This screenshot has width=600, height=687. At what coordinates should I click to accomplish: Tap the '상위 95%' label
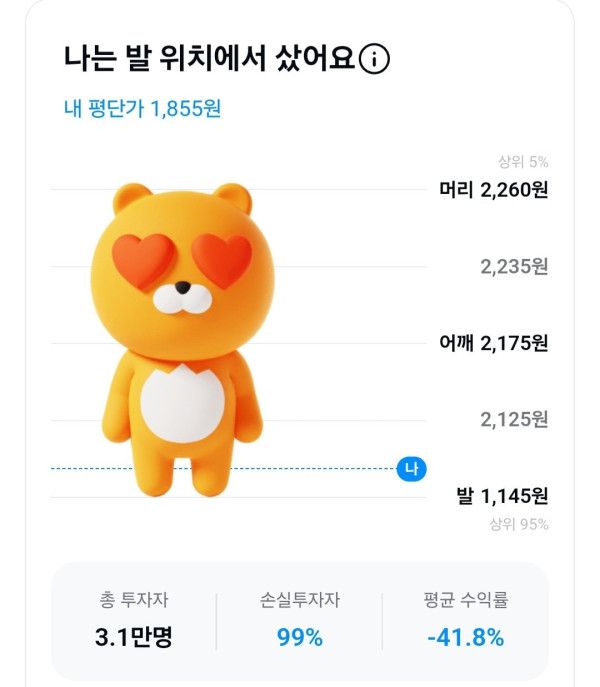coord(520,524)
